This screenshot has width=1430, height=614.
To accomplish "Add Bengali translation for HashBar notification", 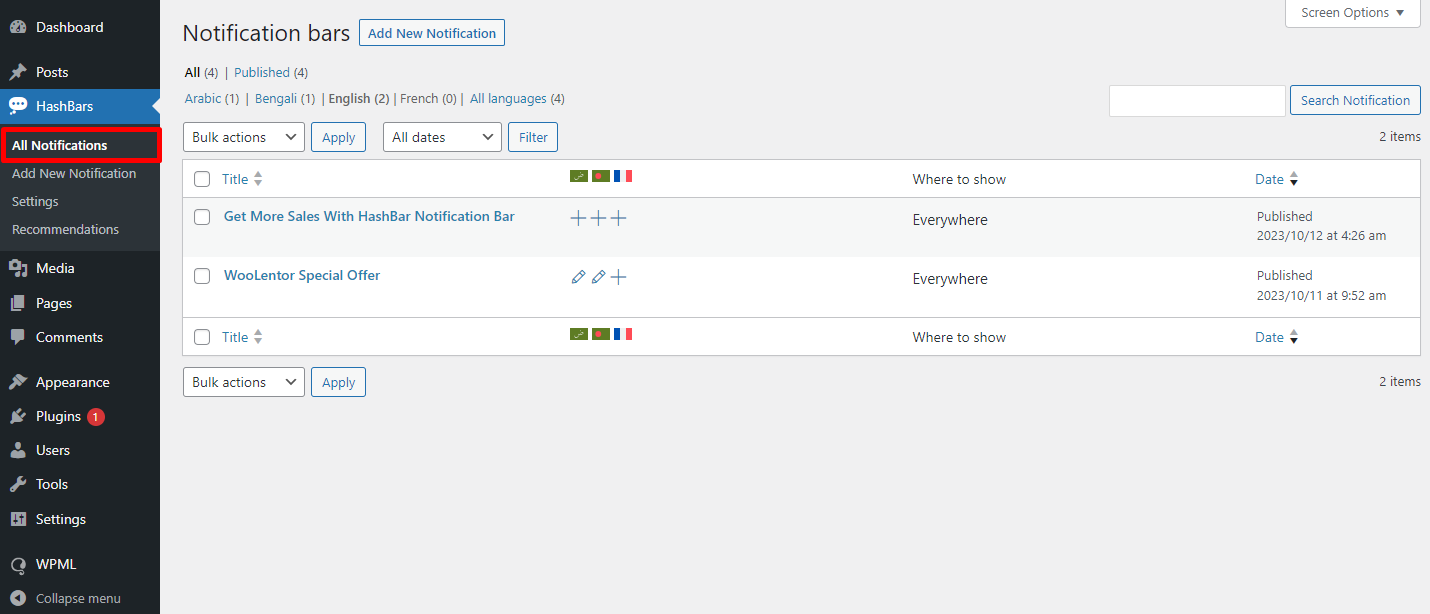I will 597,217.
